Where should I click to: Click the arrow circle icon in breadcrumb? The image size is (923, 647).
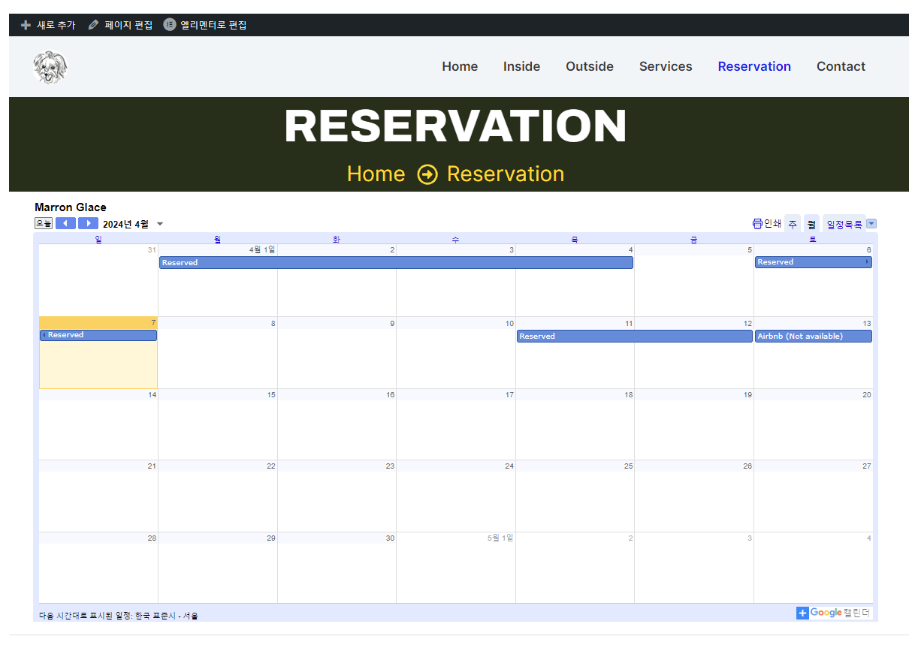(x=427, y=175)
